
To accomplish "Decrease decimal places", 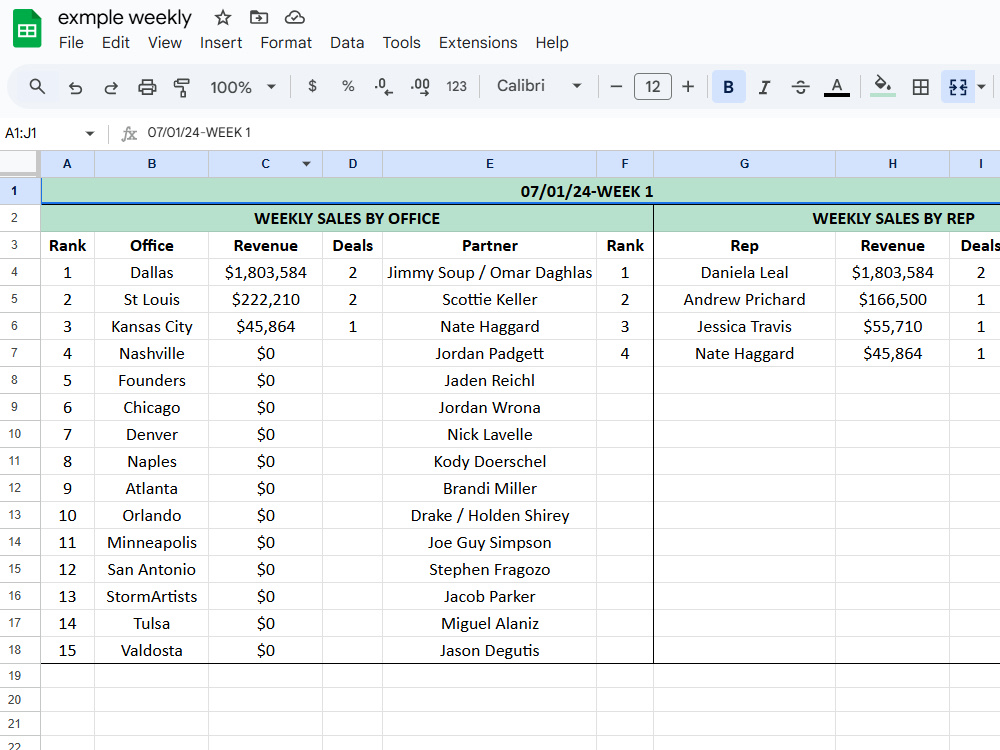I will pos(383,86).
